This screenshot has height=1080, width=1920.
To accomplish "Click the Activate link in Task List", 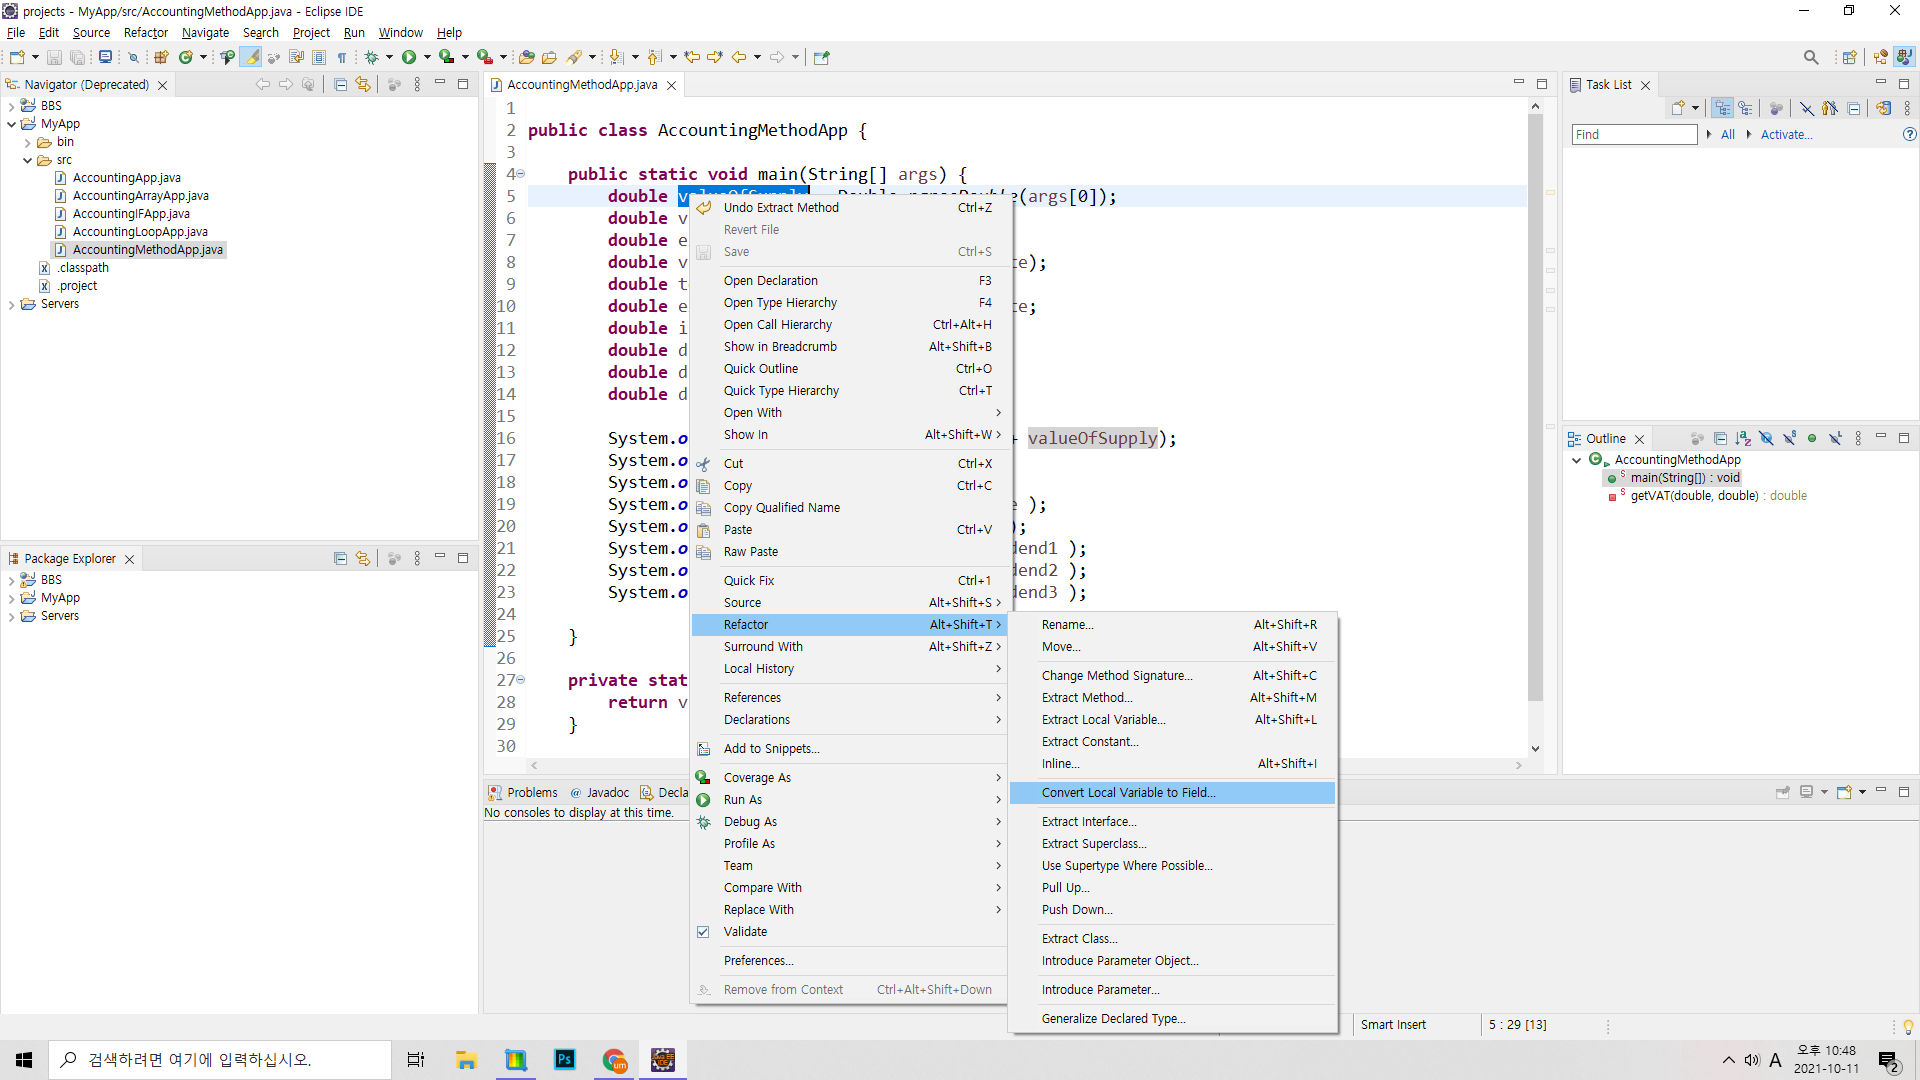I will click(x=1785, y=134).
